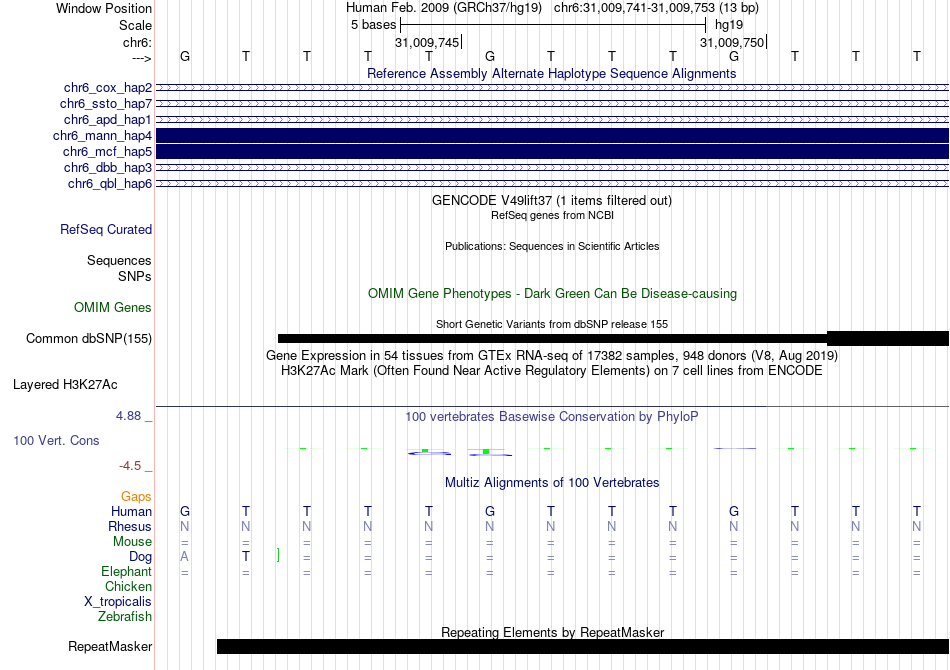Click the chr6_dbb_hap3 arrowed alignment line

(x=553, y=167)
